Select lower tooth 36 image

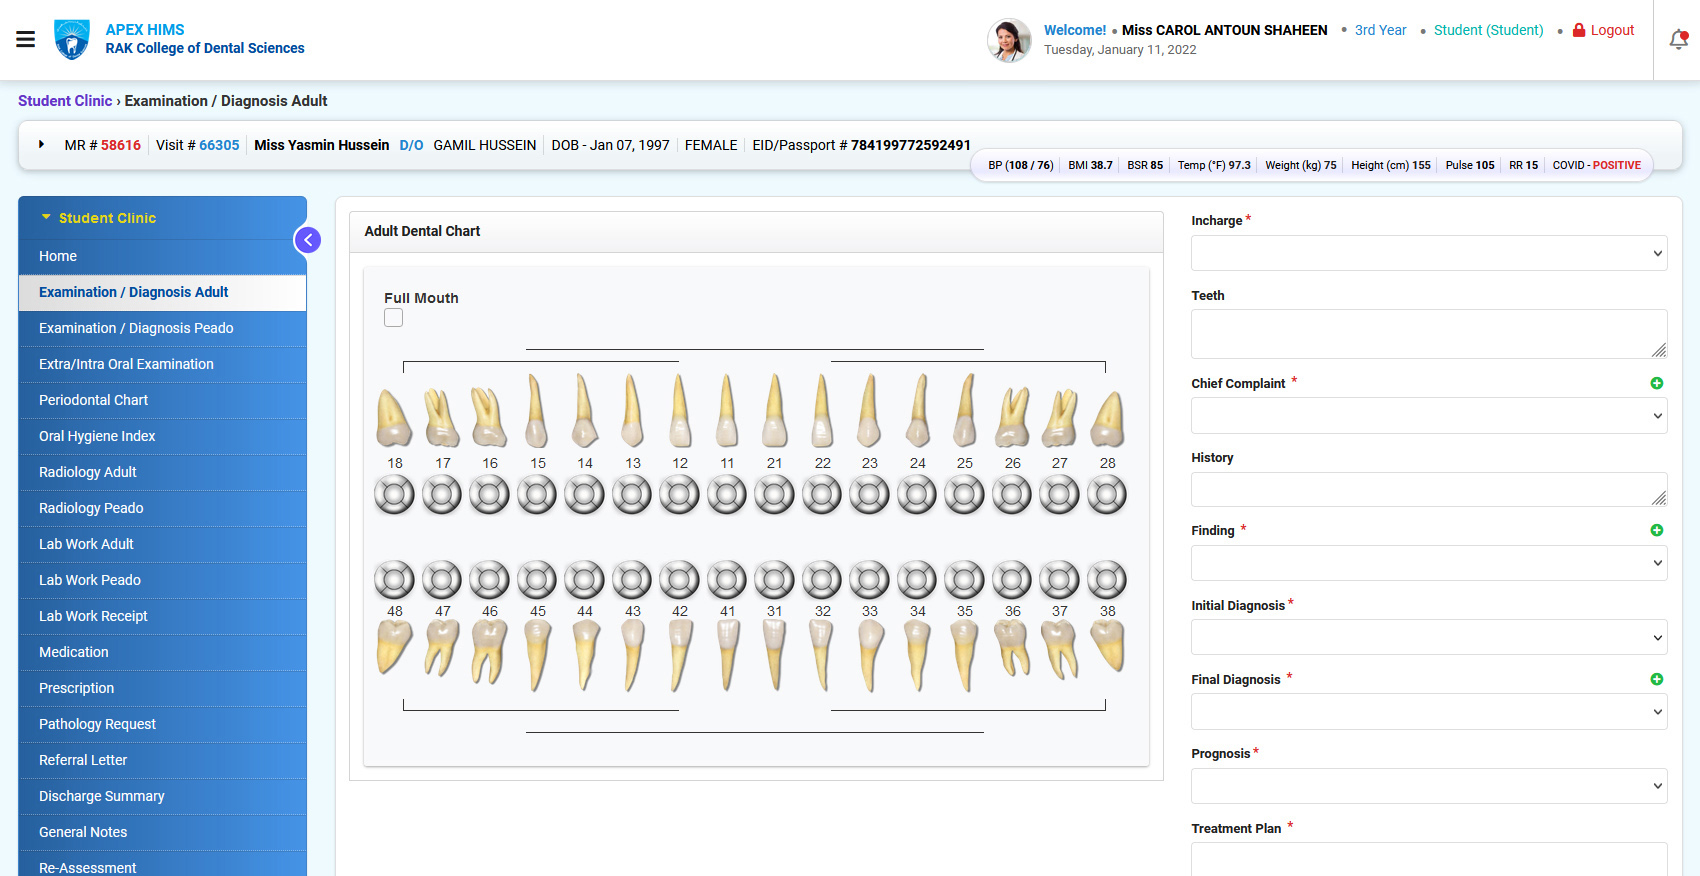tap(1012, 649)
